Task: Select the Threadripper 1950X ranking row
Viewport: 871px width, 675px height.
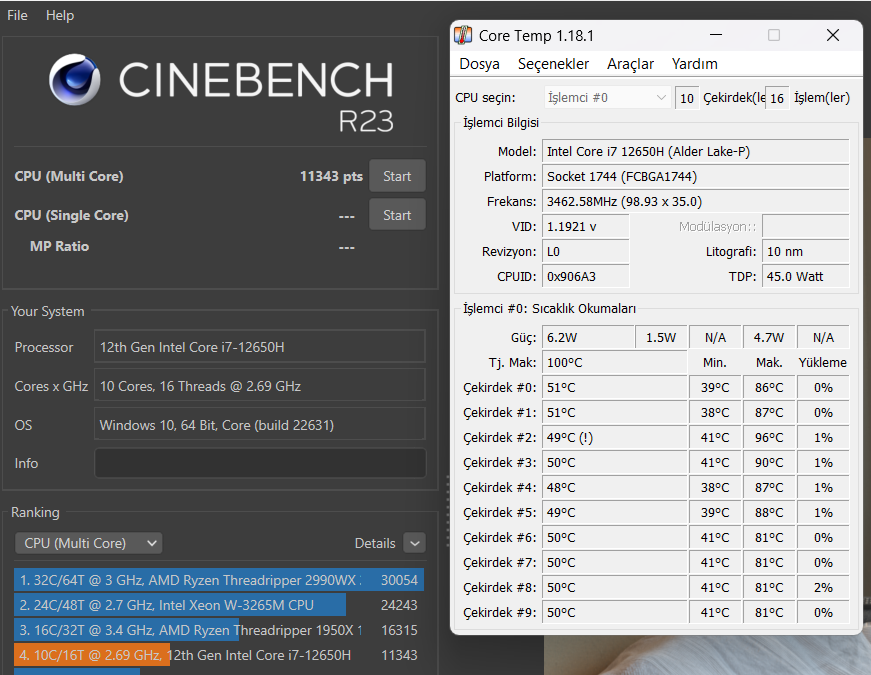Action: tap(219, 630)
